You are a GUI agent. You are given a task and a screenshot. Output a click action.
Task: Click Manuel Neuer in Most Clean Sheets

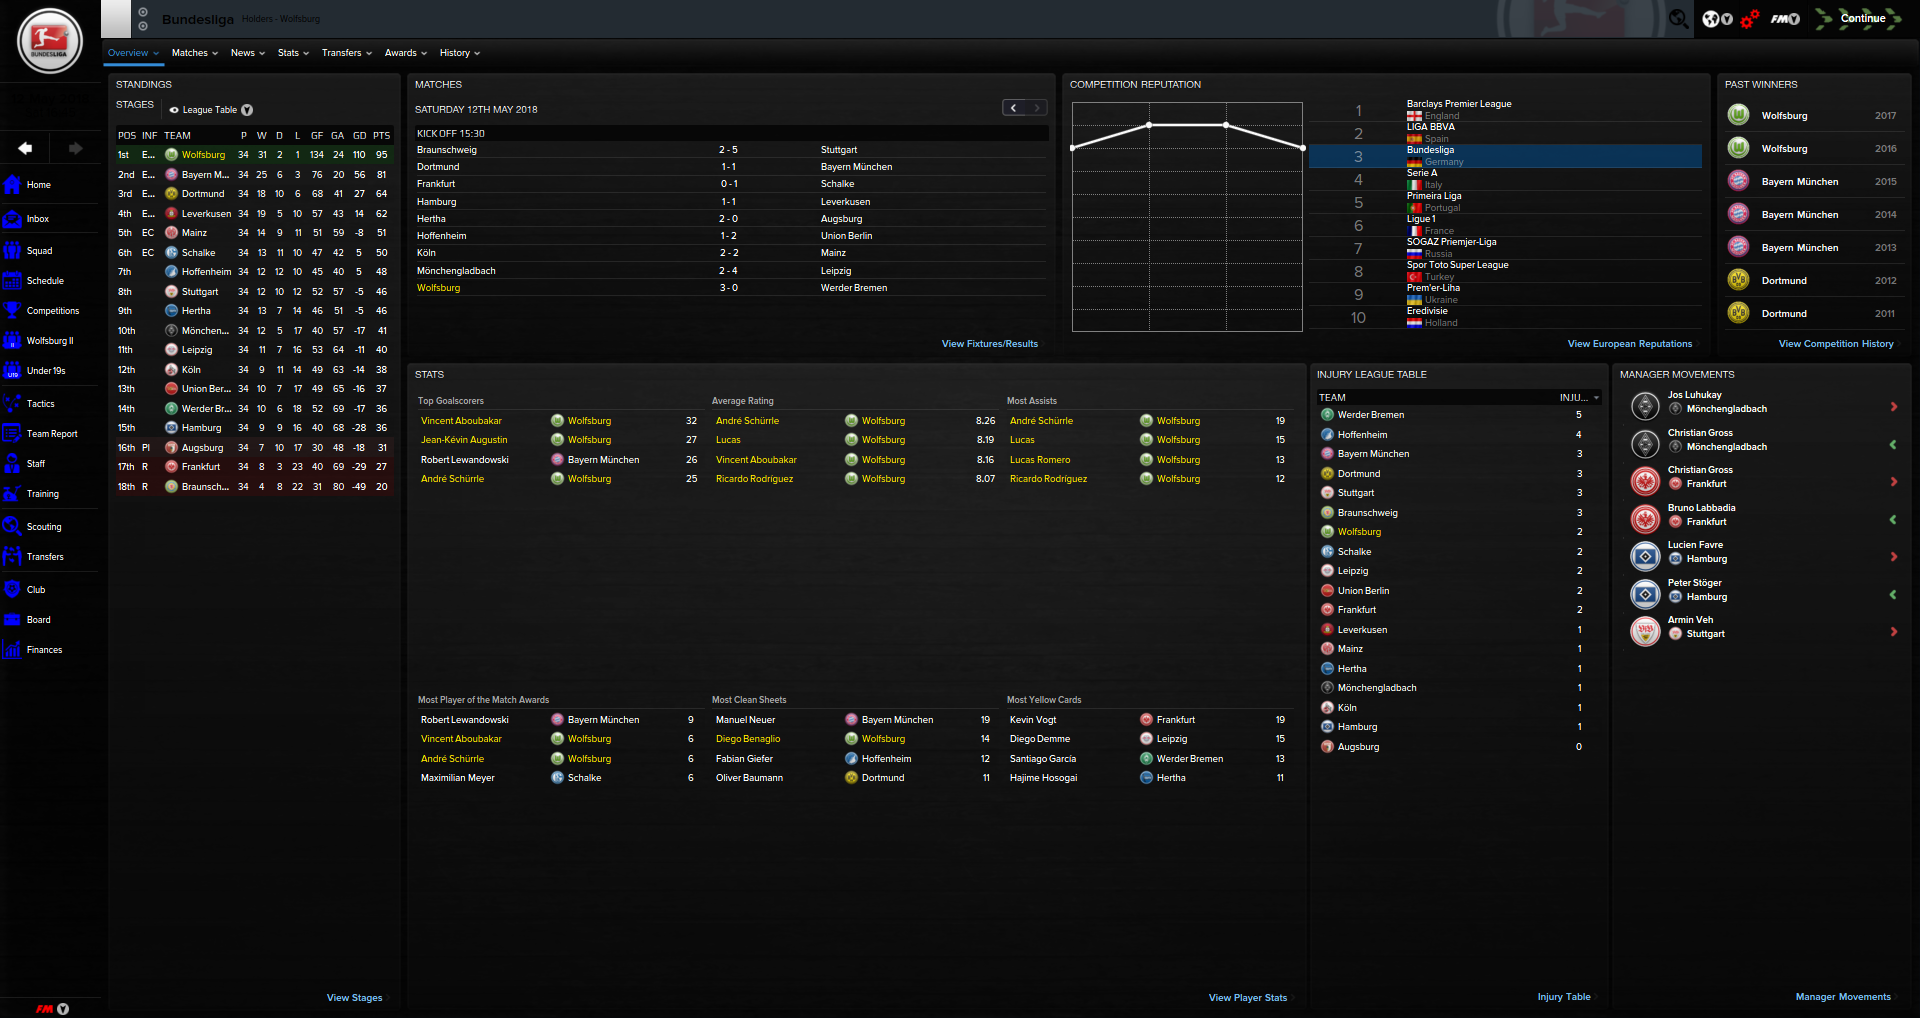click(x=745, y=720)
